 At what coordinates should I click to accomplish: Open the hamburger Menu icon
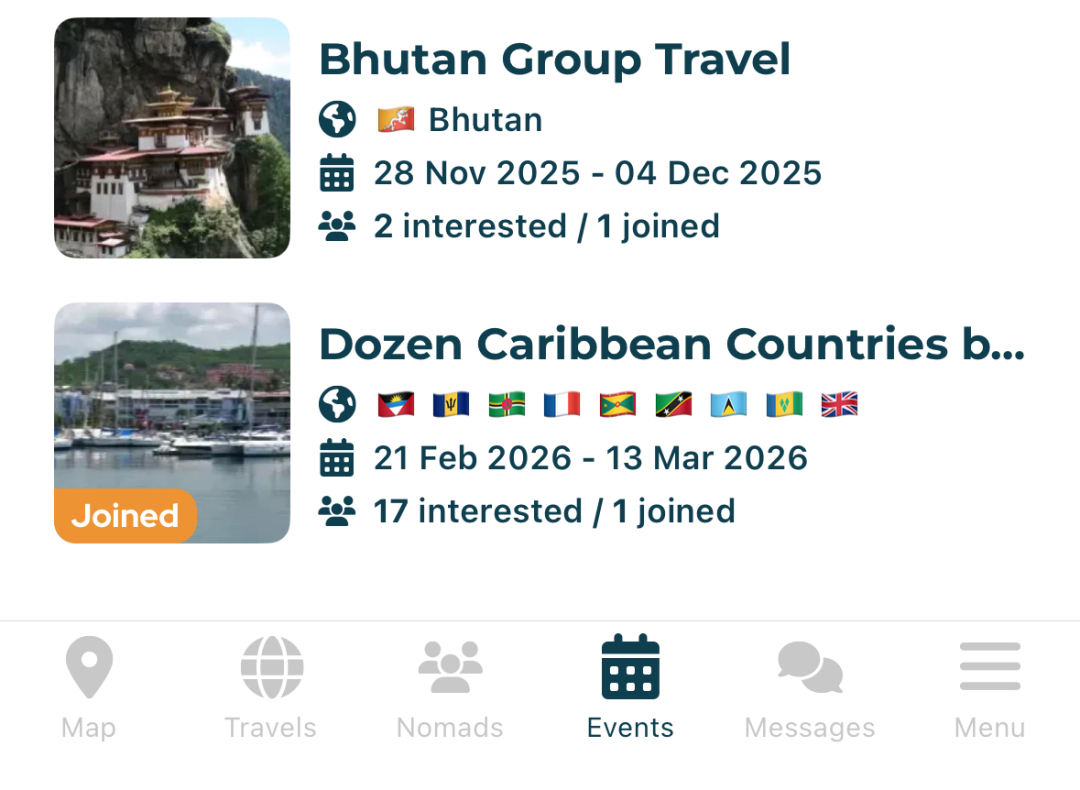[x=990, y=667]
